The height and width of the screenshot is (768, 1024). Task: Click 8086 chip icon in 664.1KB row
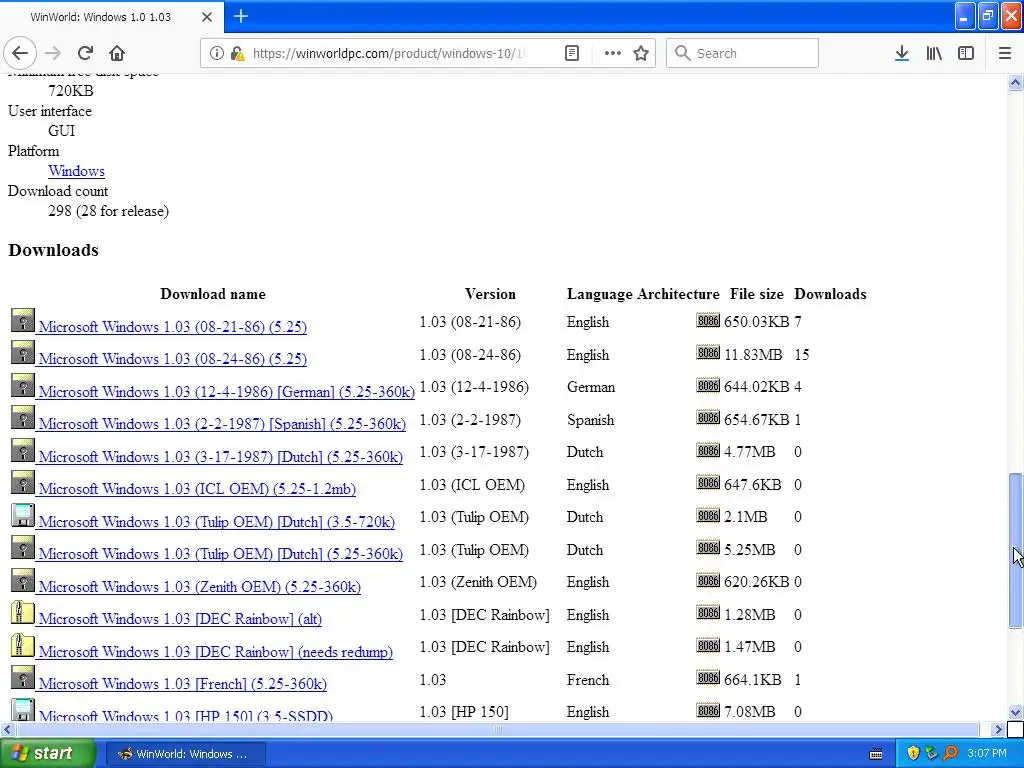(x=708, y=679)
